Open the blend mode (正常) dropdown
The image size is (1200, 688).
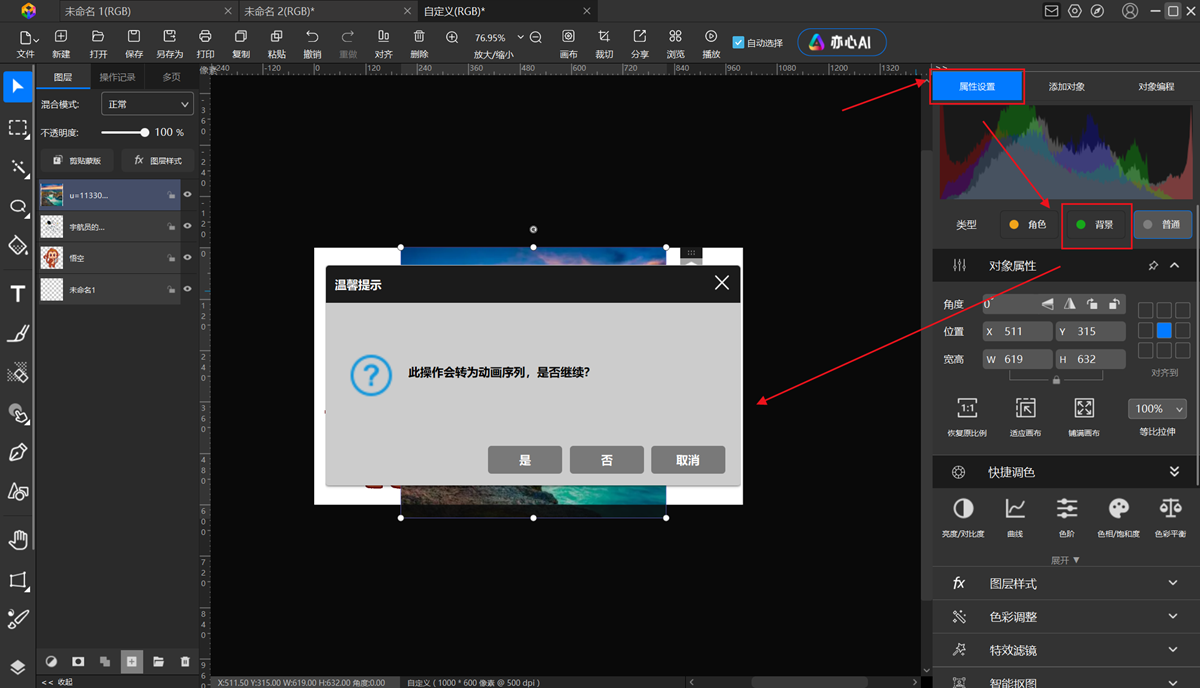point(147,105)
